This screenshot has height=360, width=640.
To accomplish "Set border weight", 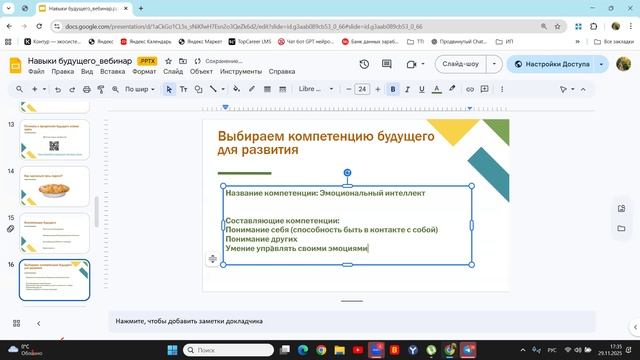I will pyautogui.click(x=267, y=89).
